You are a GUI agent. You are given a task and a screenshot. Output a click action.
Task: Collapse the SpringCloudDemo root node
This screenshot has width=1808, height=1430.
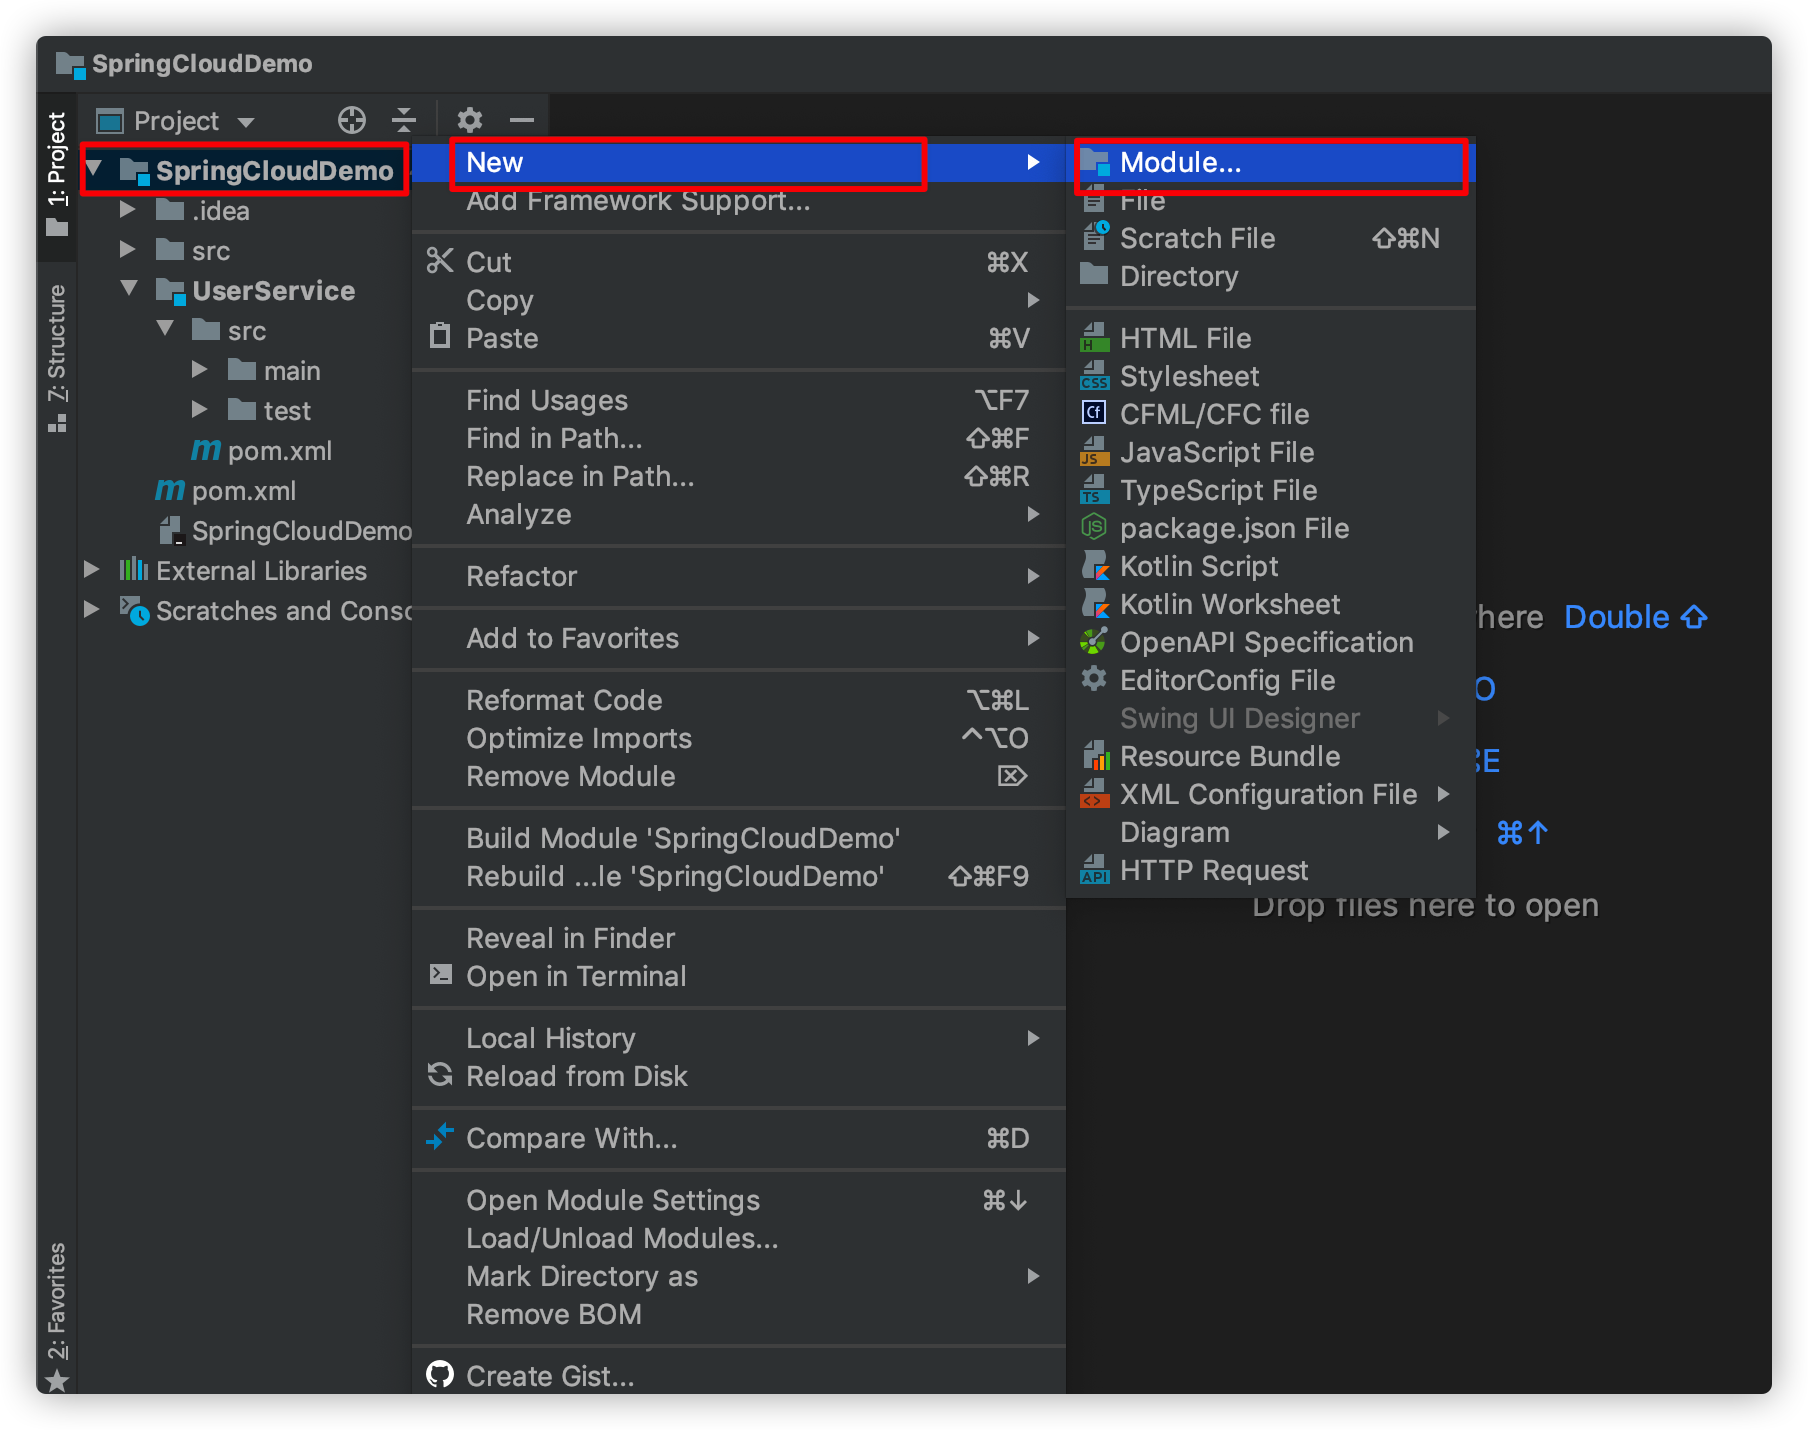(94, 168)
